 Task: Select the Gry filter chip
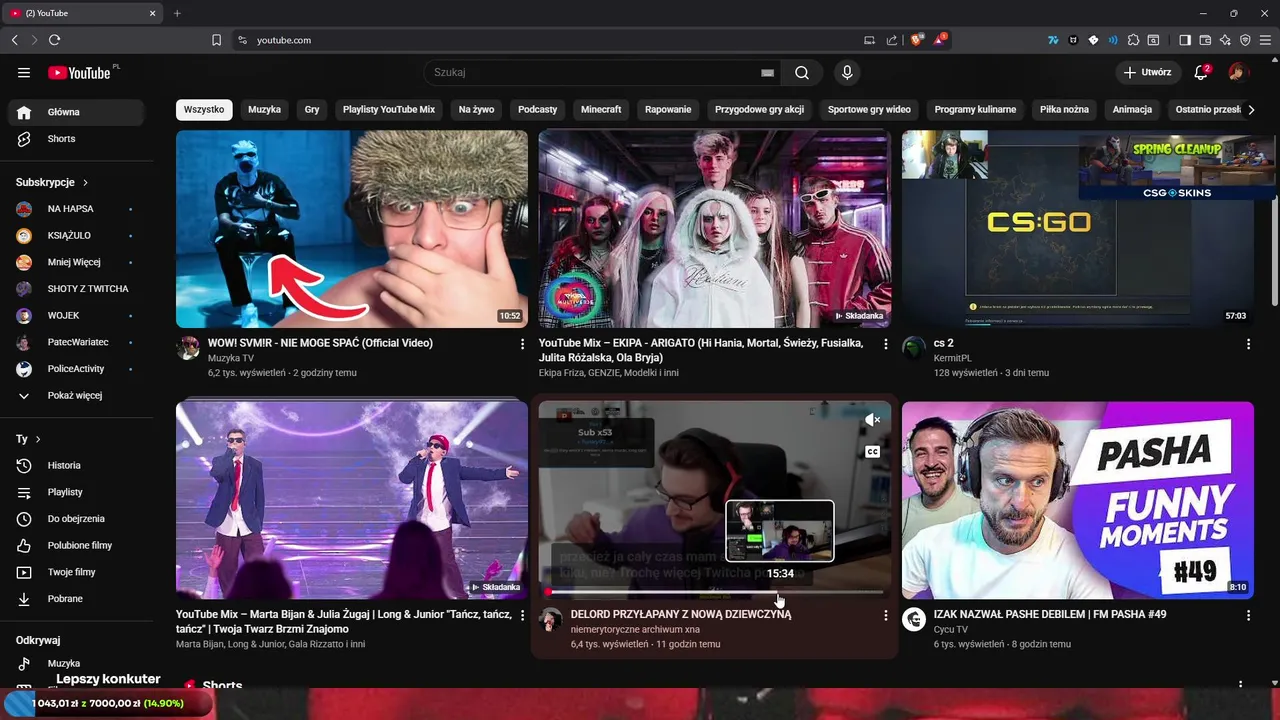pyautogui.click(x=312, y=109)
